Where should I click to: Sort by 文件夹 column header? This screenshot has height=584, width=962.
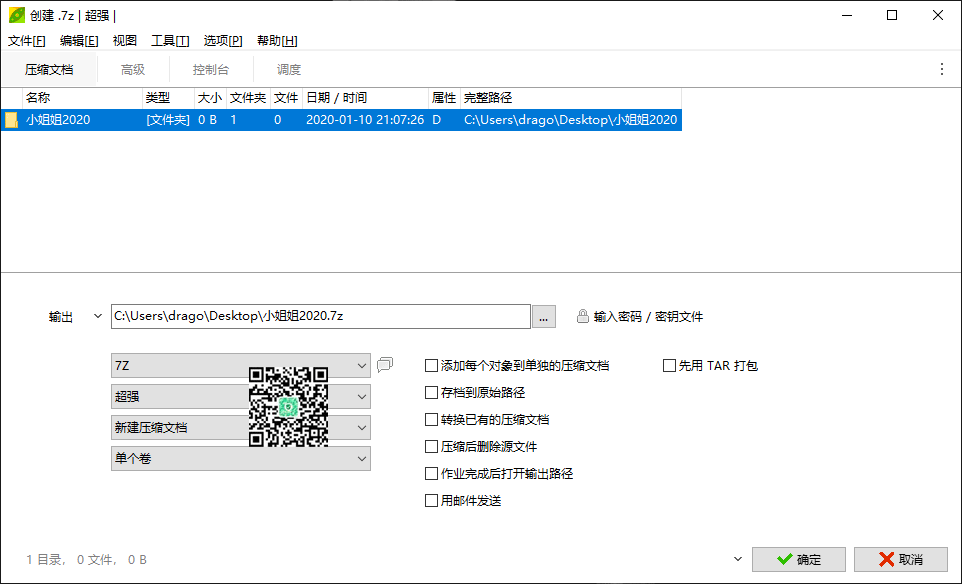(248, 98)
